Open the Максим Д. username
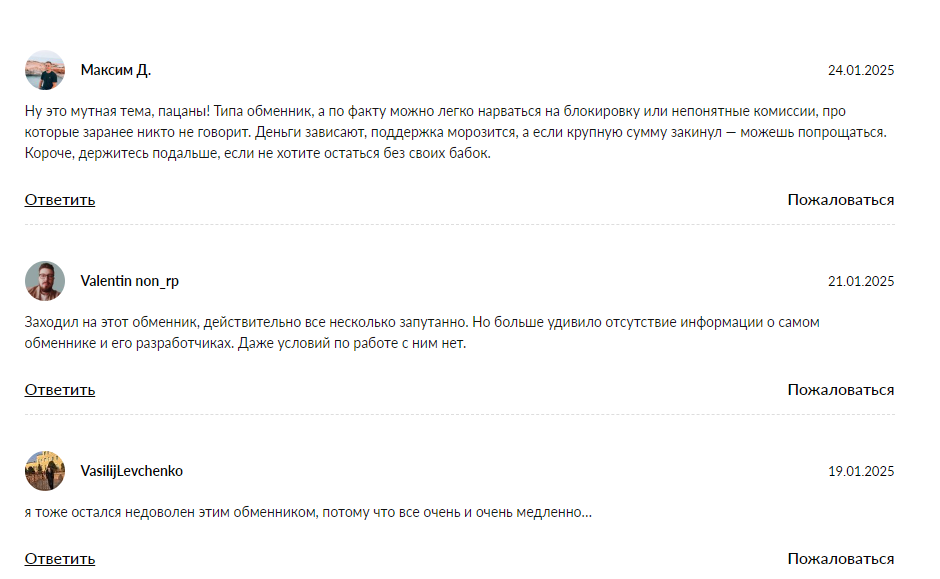The height and width of the screenshot is (579, 940). click(x=115, y=70)
